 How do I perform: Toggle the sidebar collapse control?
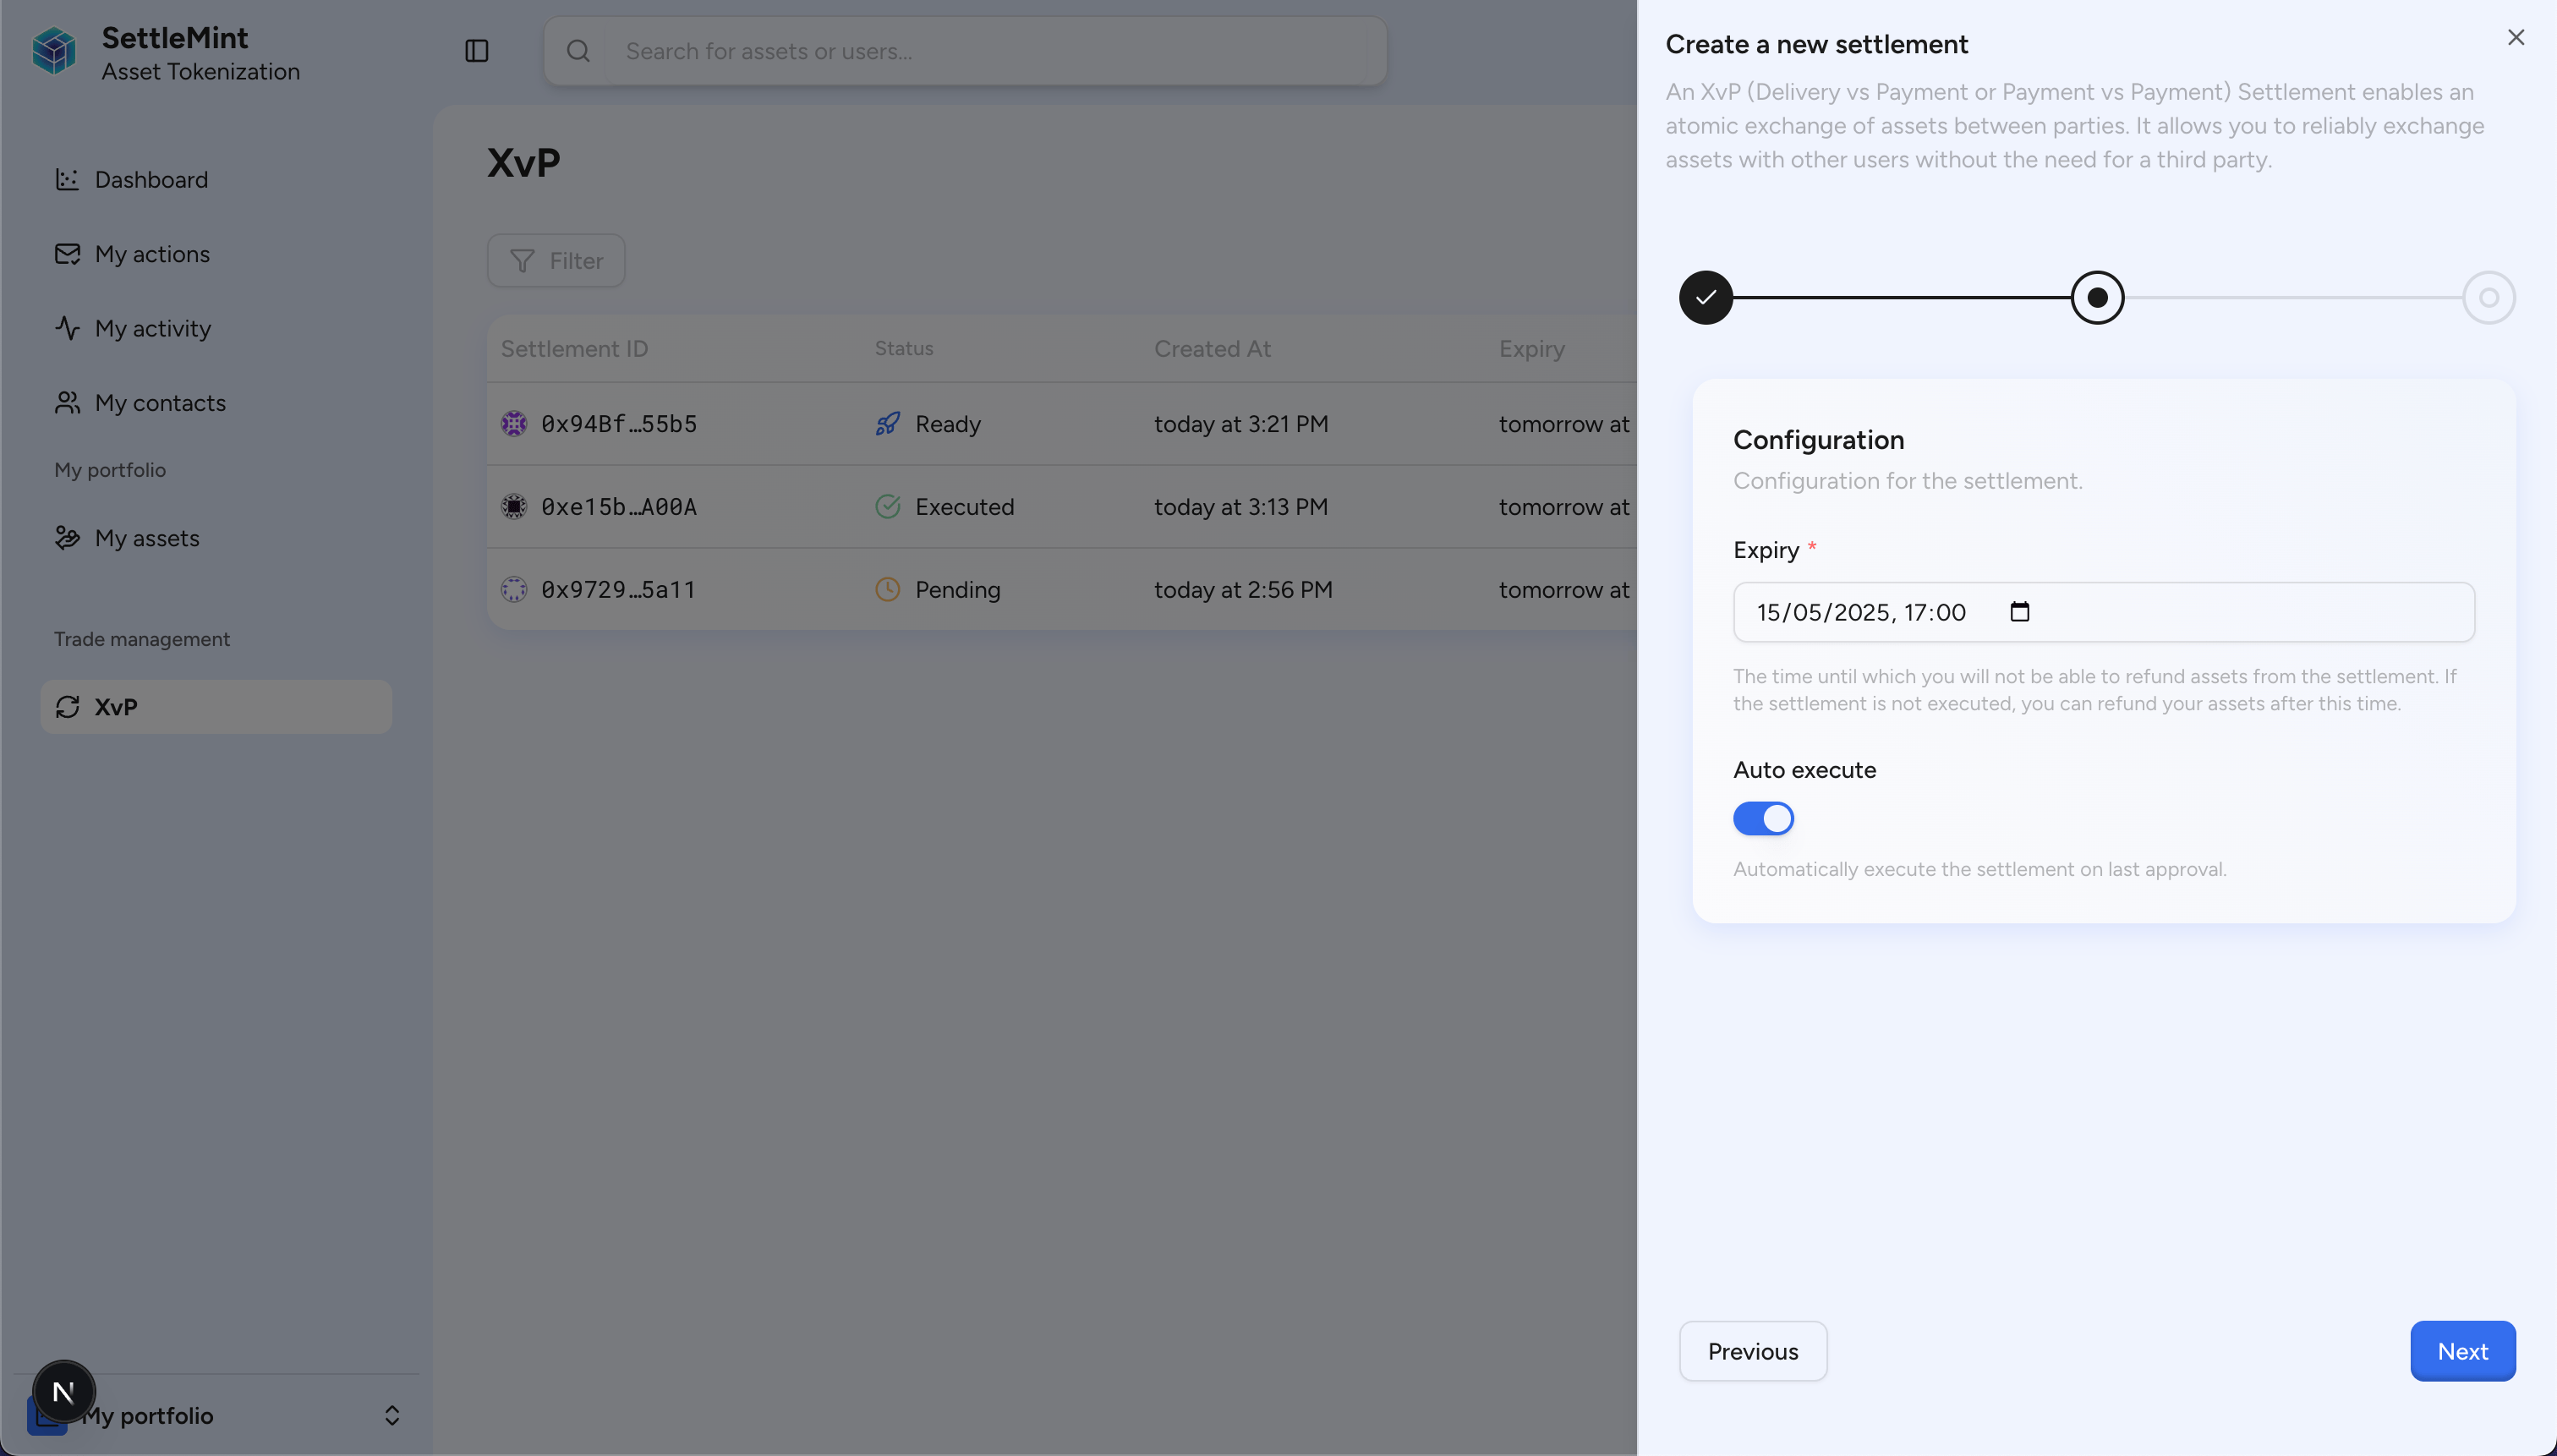[x=476, y=50]
